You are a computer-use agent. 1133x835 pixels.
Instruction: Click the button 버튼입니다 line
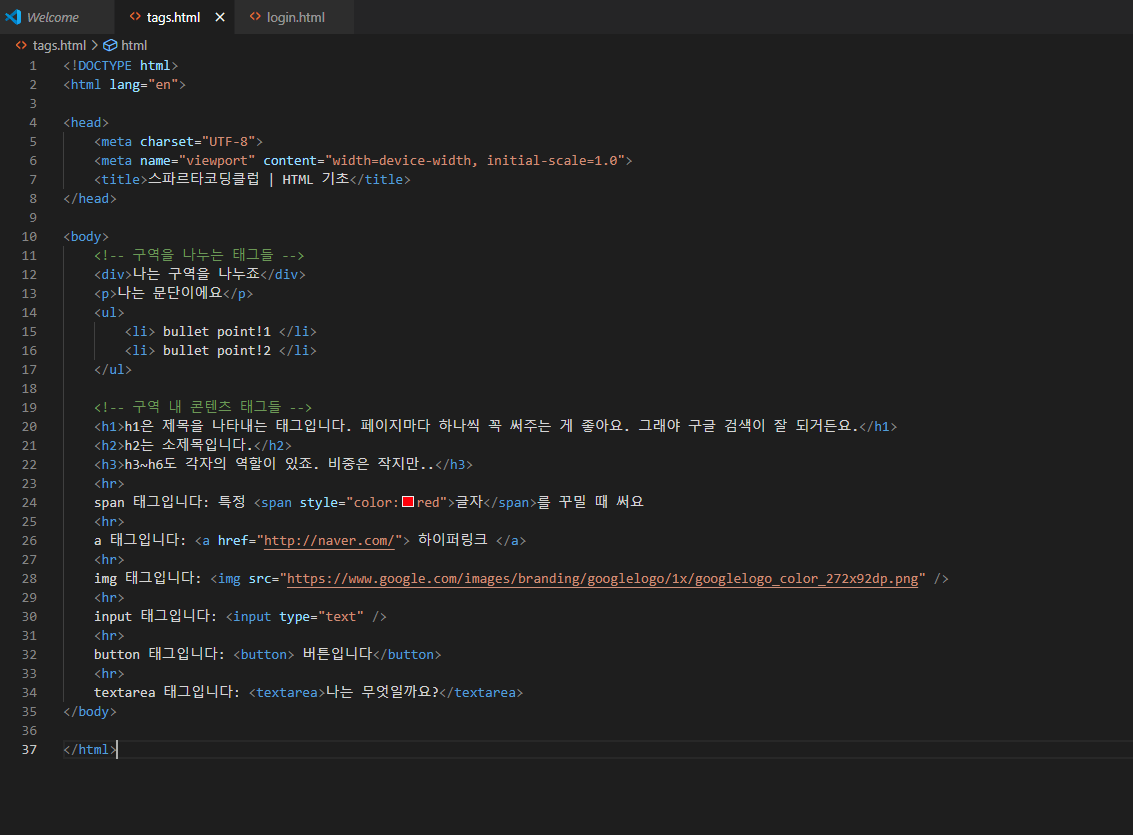click(x=267, y=654)
